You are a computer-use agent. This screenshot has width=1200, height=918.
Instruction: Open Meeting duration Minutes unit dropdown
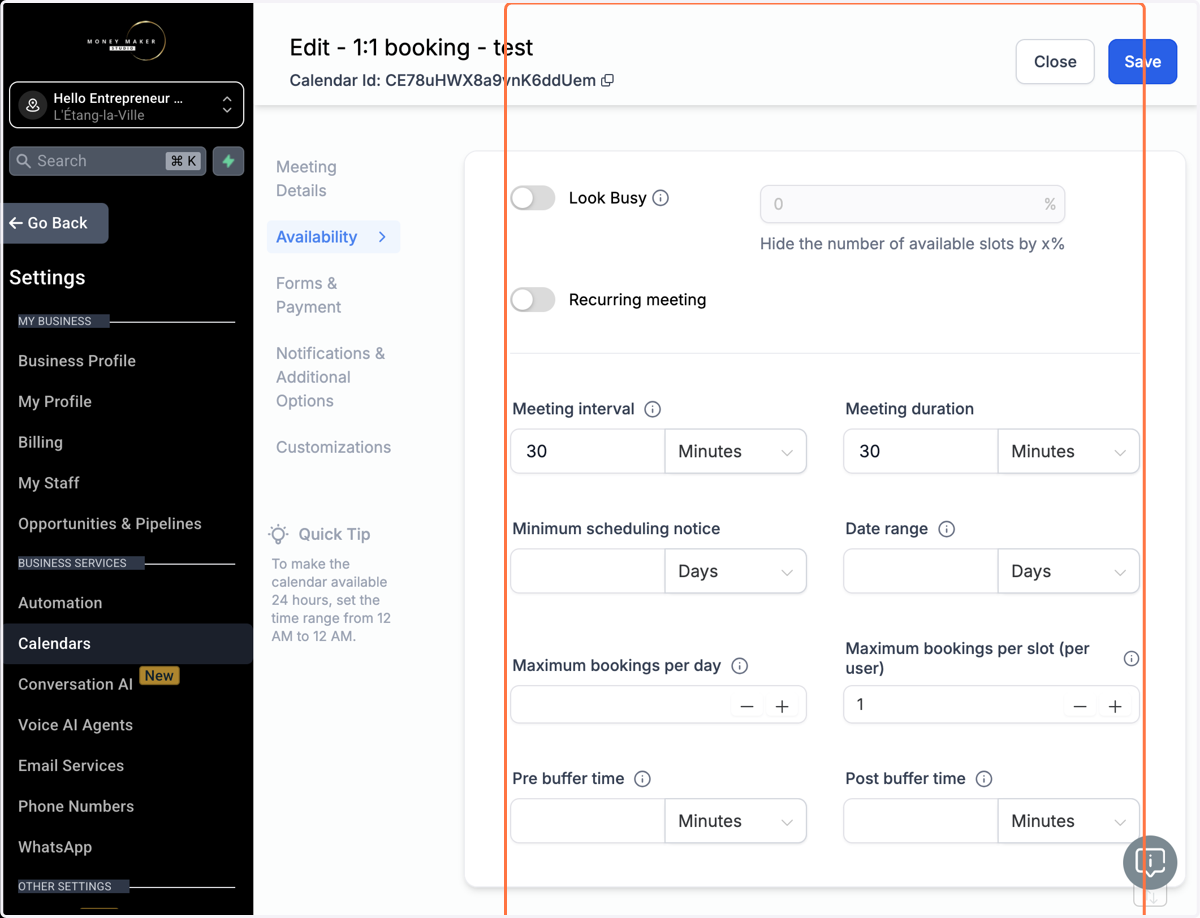coord(1068,452)
